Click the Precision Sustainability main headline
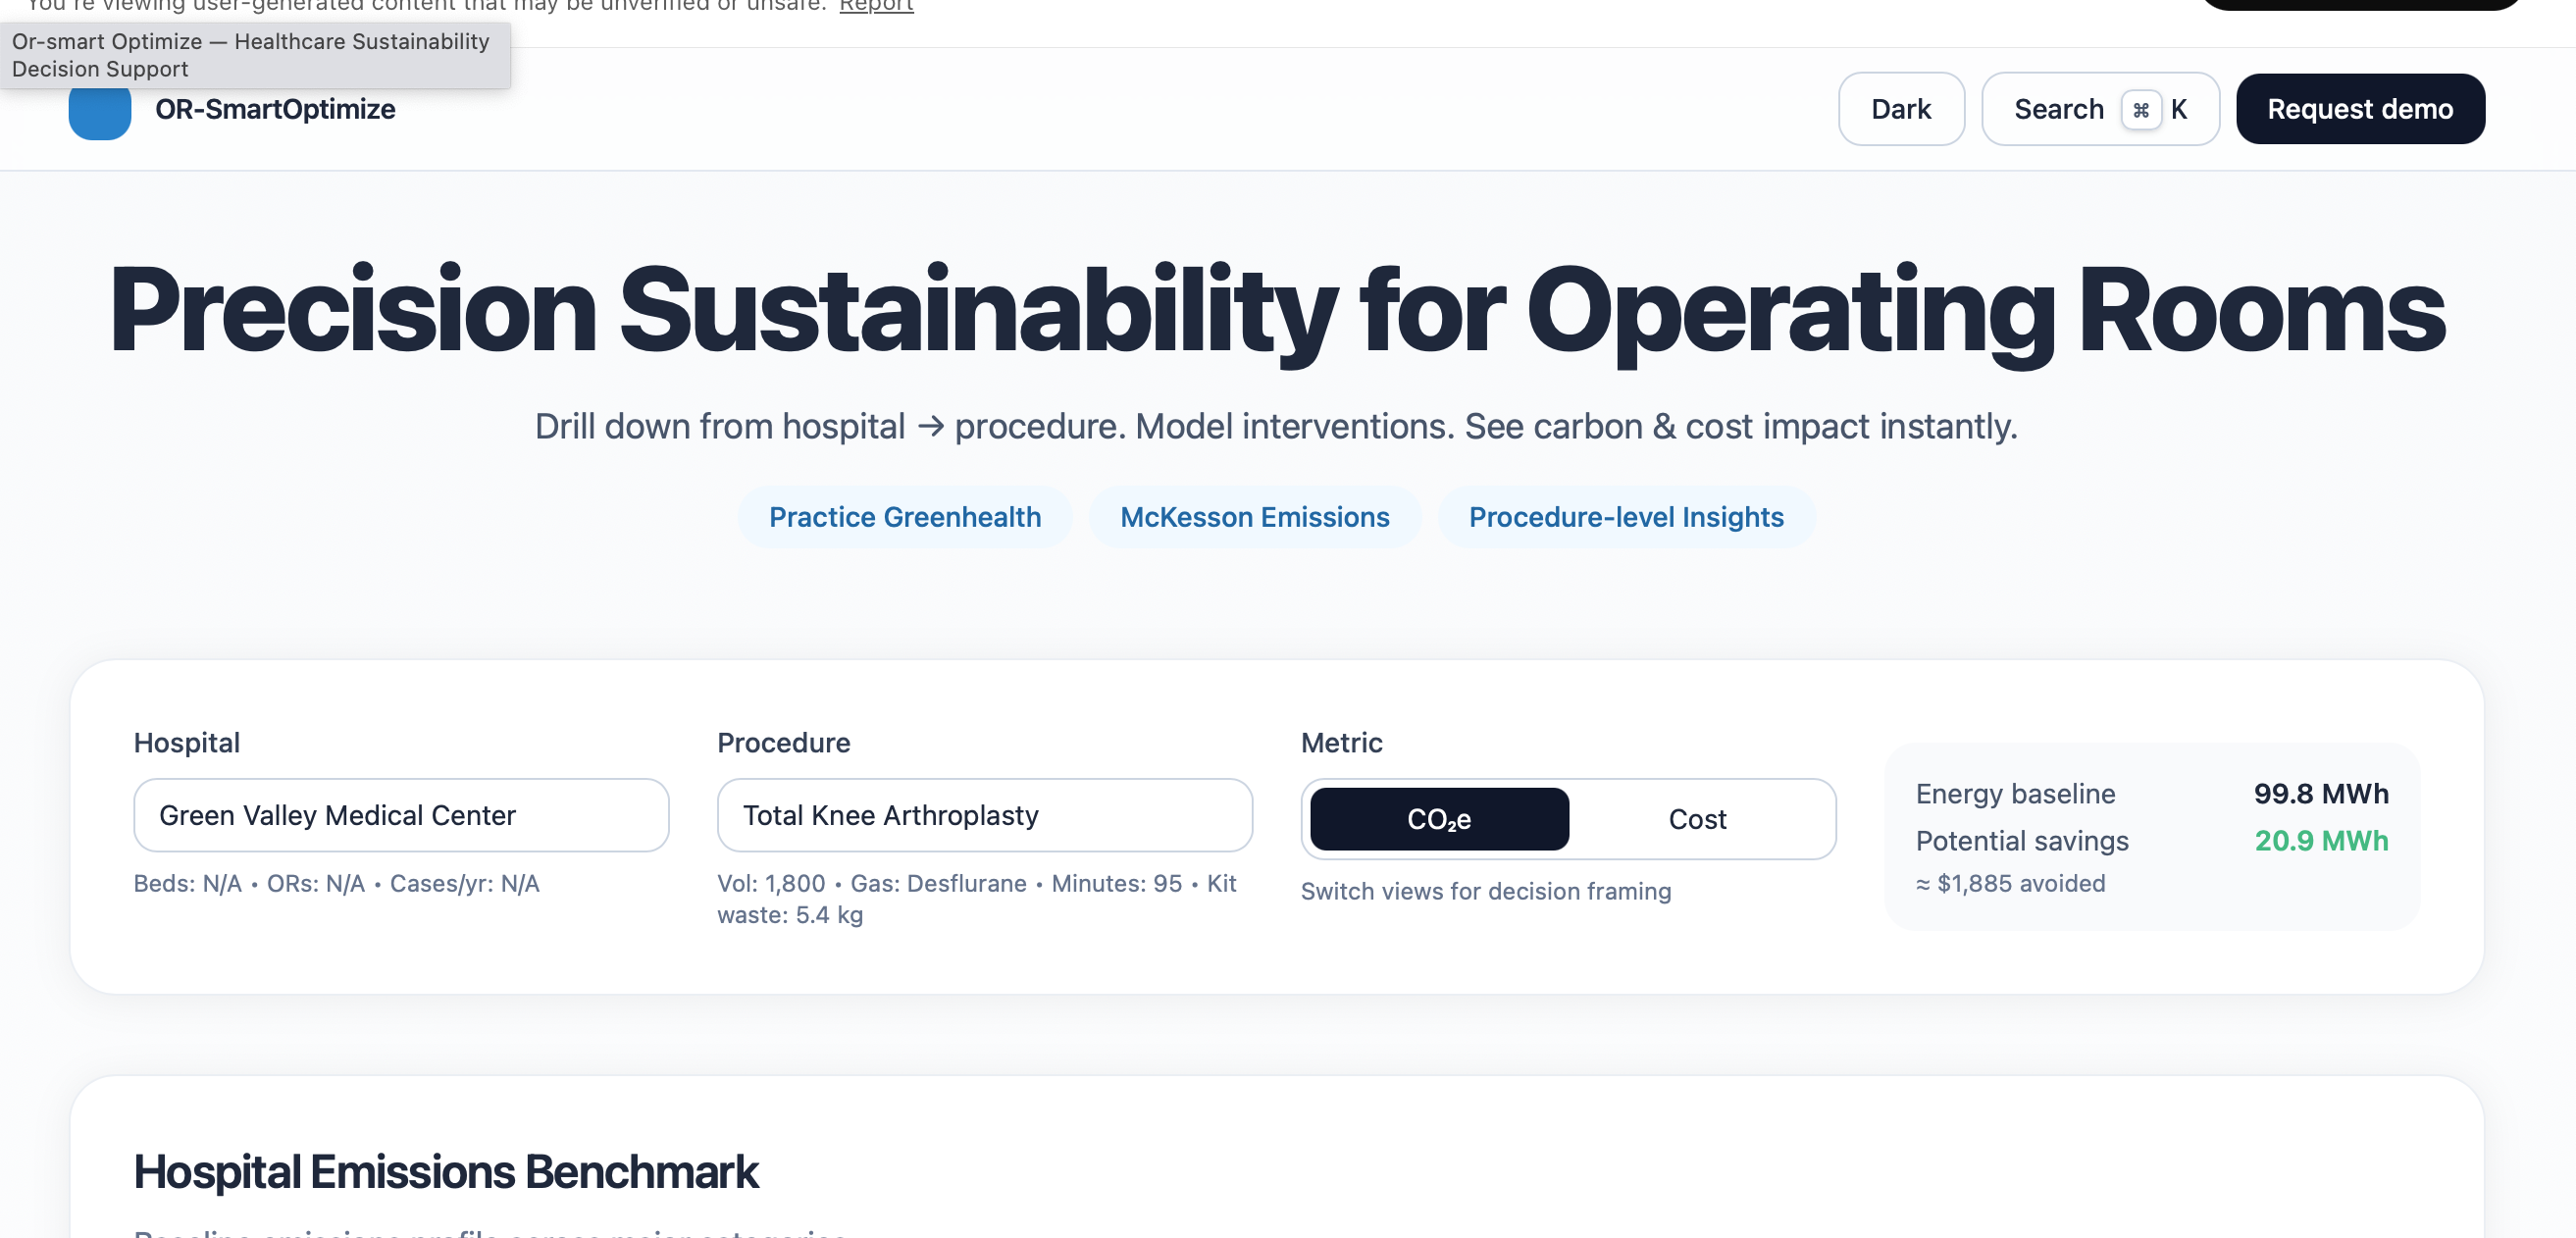Viewport: 2576px width, 1238px height. (1276, 310)
